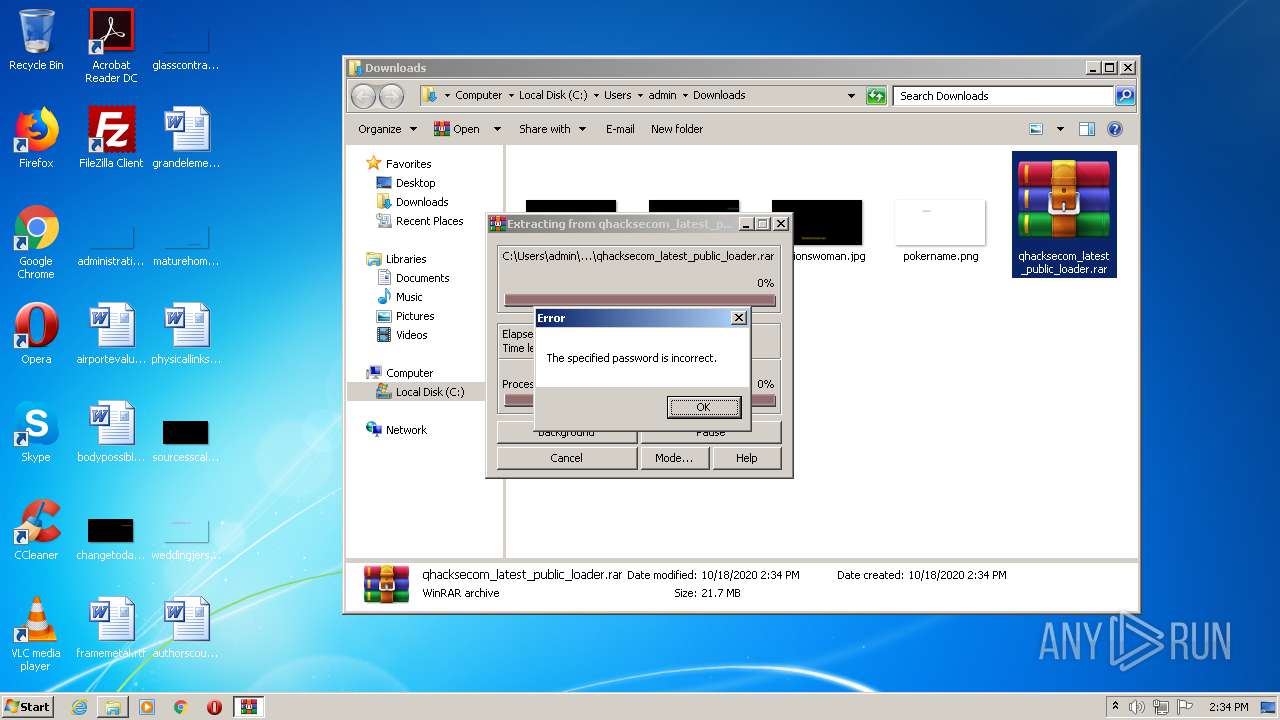
Task: Click the E-mail toolbar item
Action: [x=620, y=129]
